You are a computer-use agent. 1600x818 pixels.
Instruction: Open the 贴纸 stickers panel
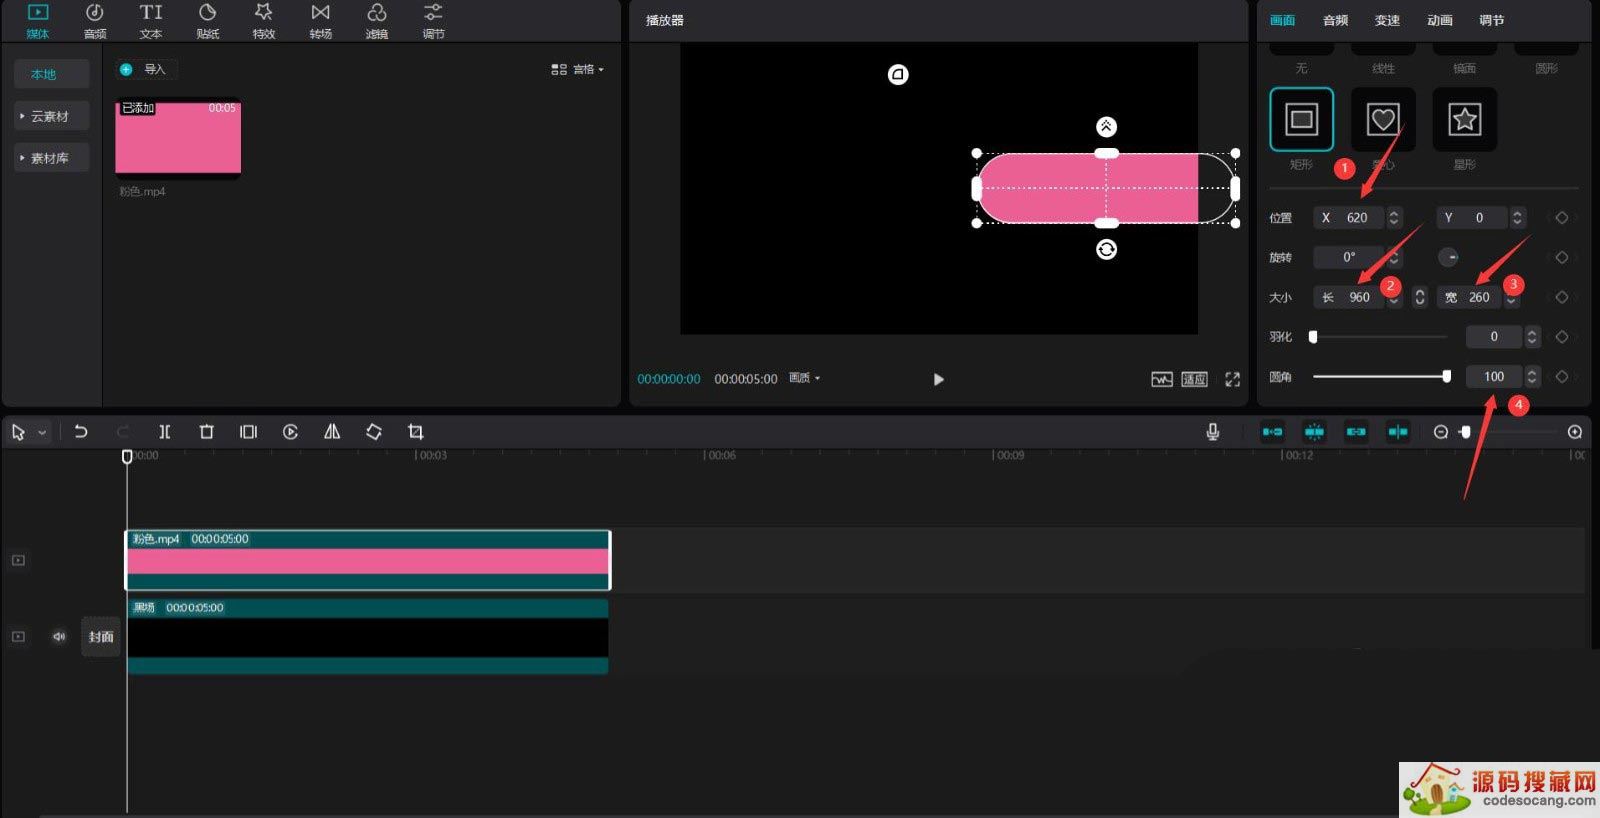pos(207,21)
